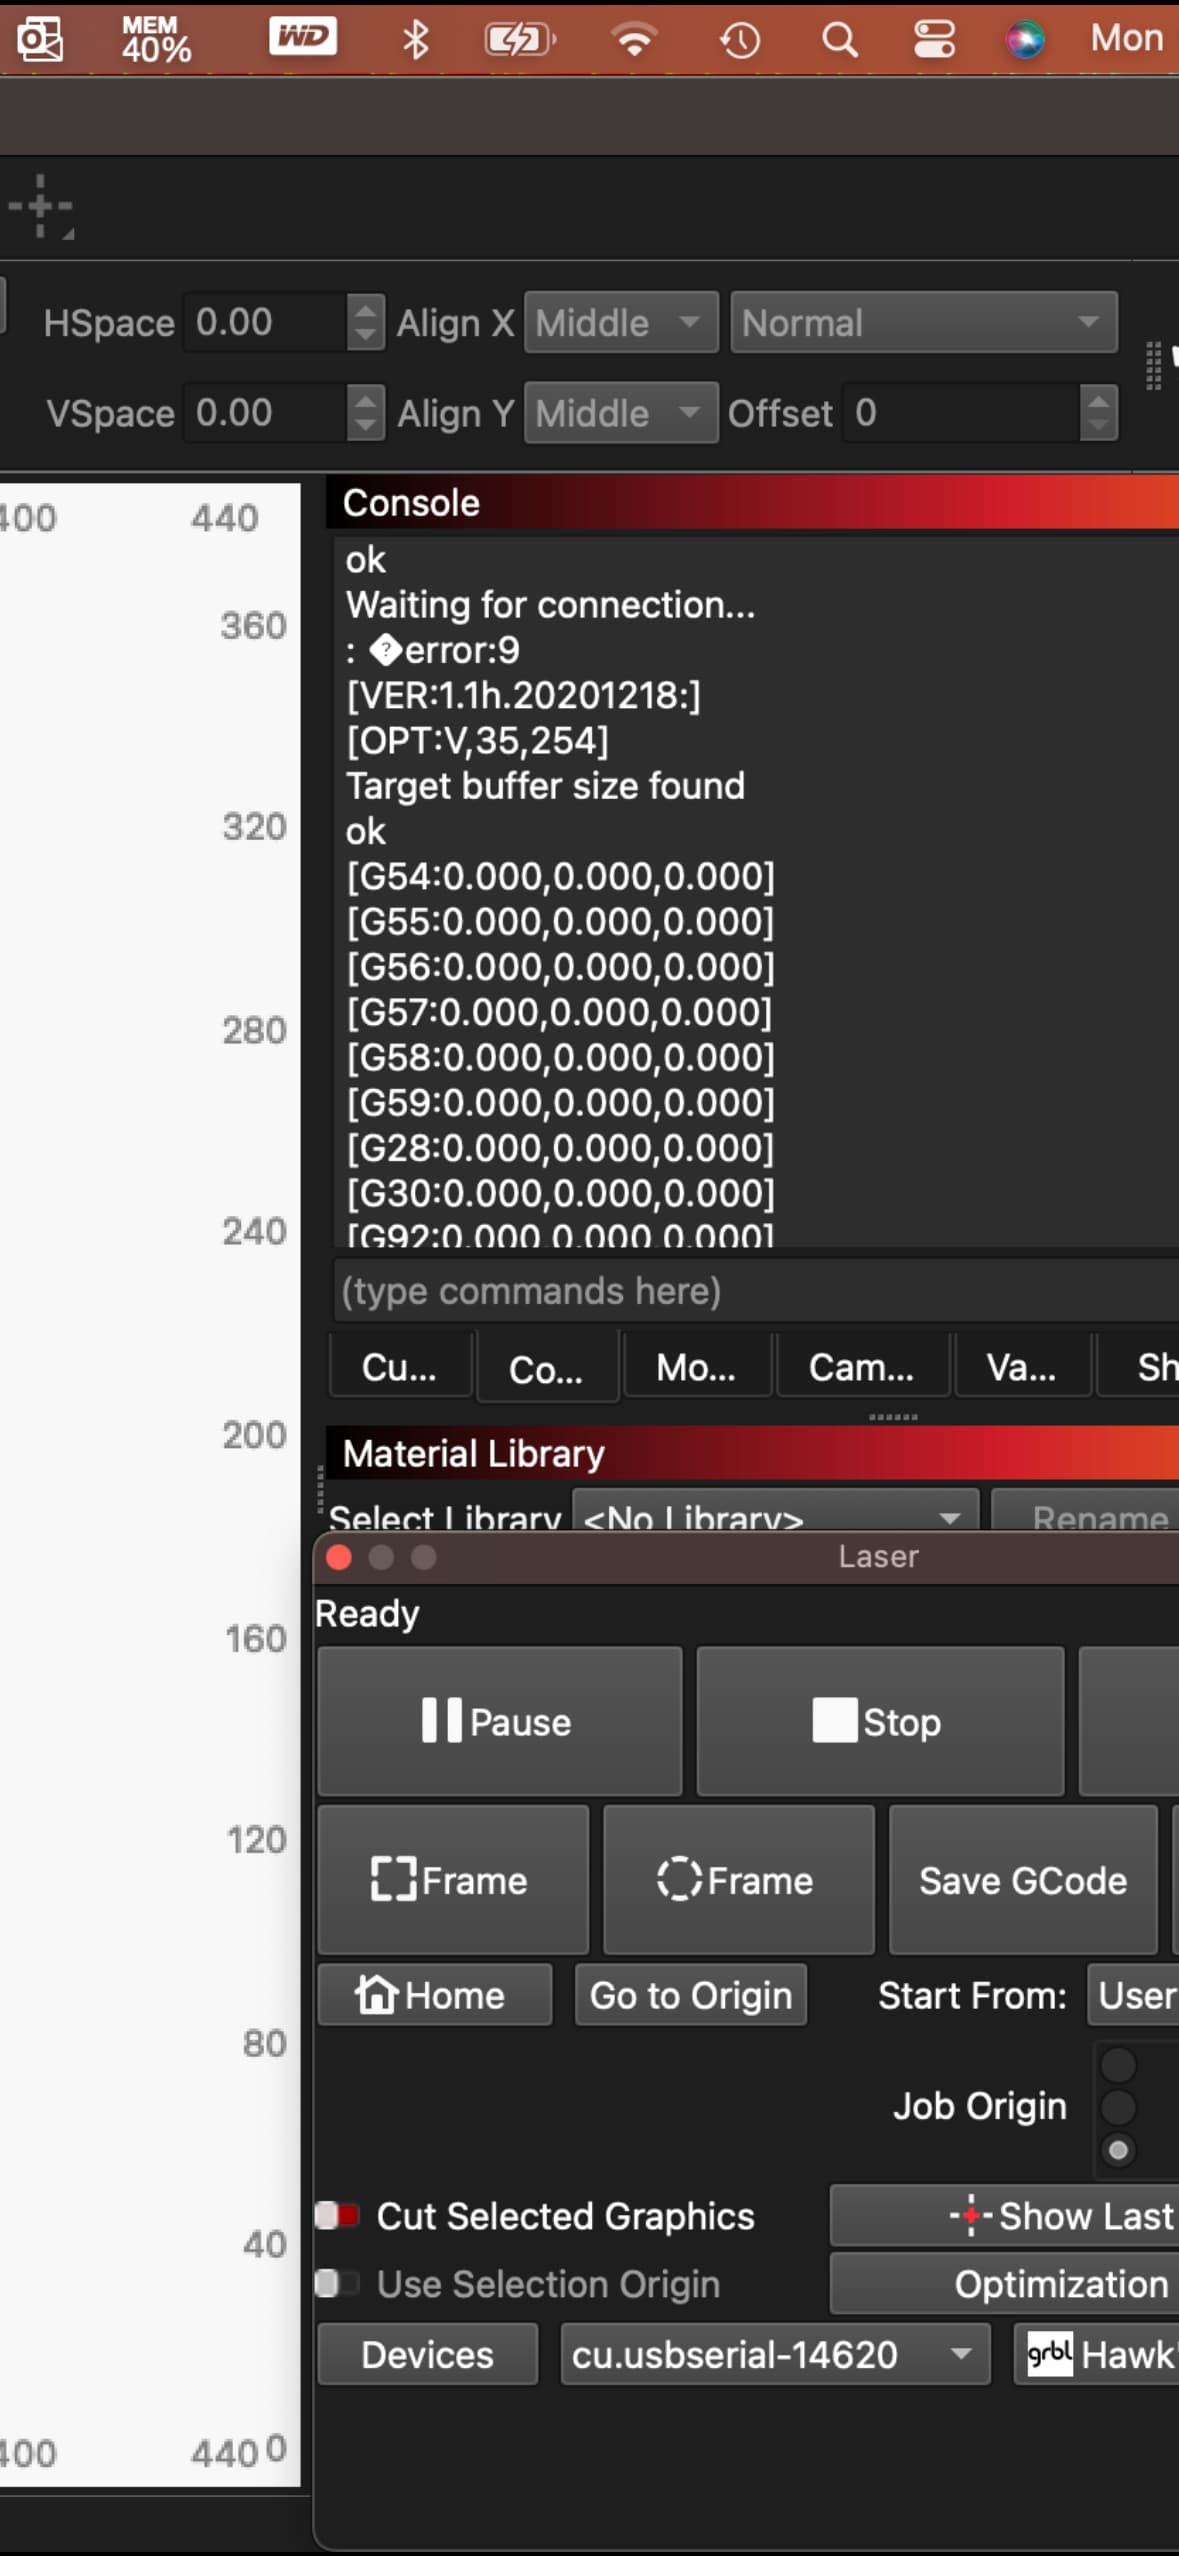Click the position laser crosshair tool
This screenshot has width=1179, height=2556.
tap(41, 207)
